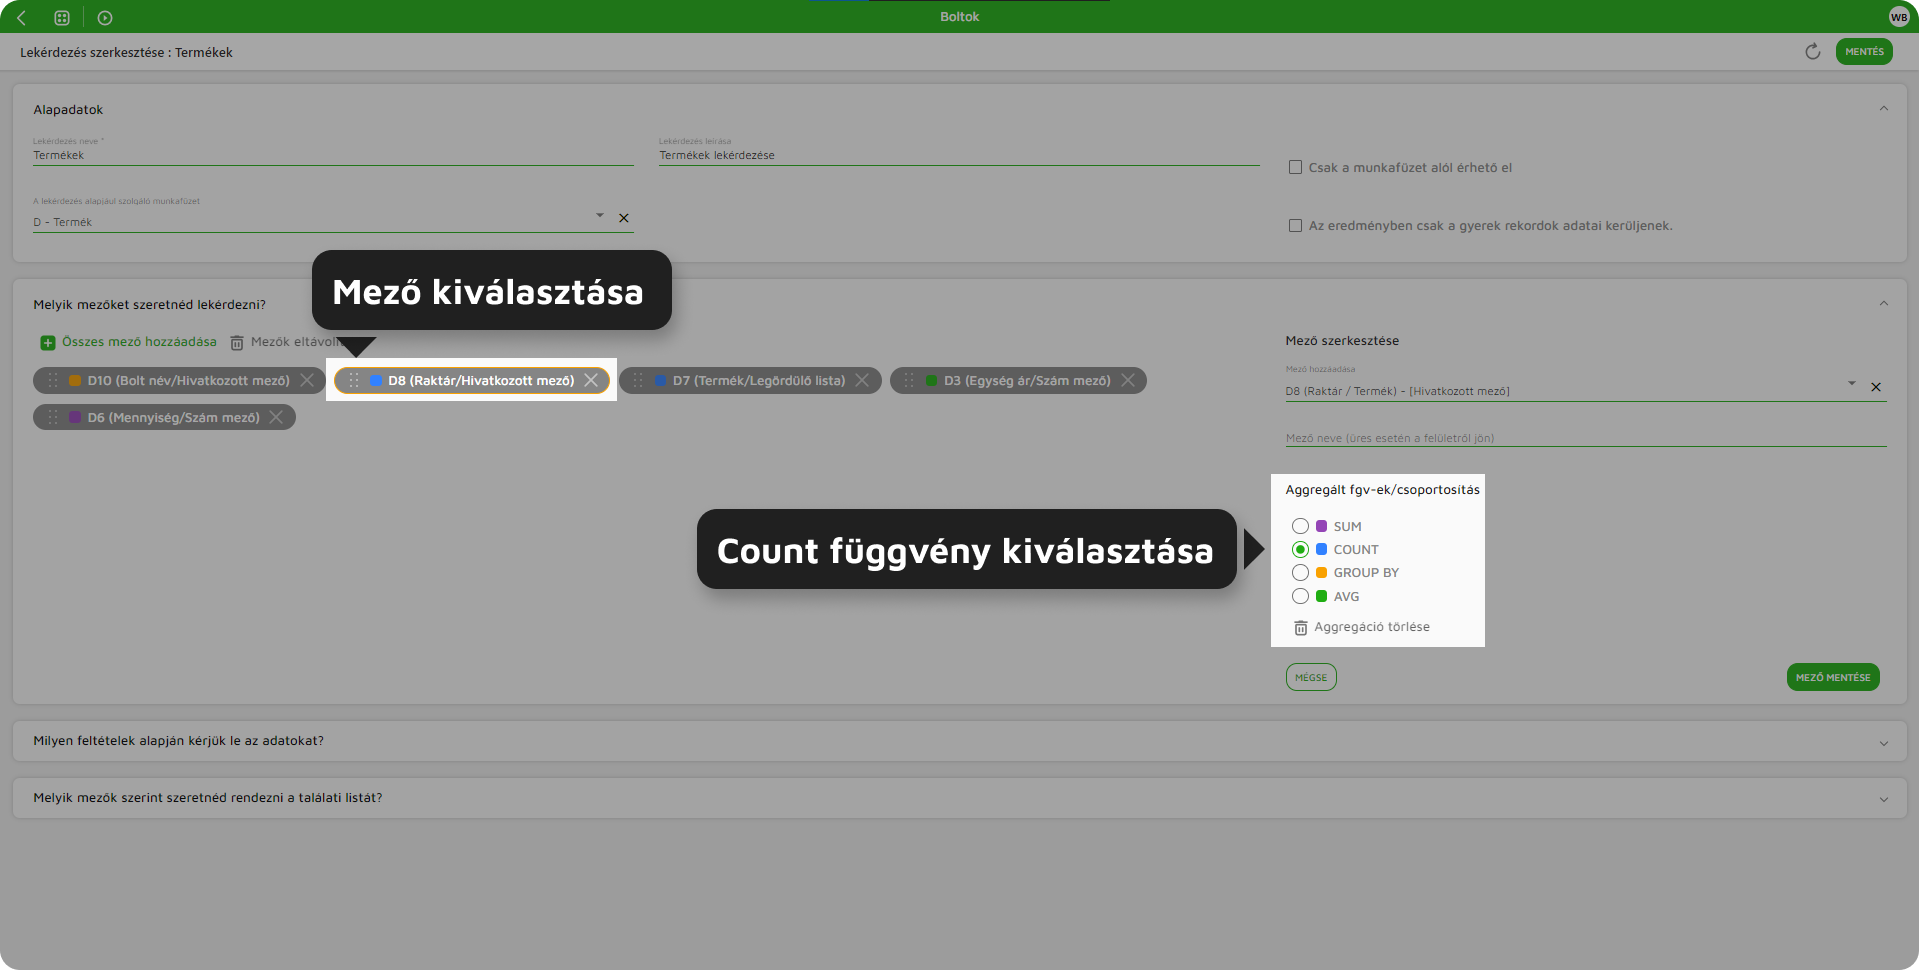Image resolution: width=1919 pixels, height=970 pixels.
Task: Open the grid apps icon in top bar
Action: coord(62,17)
